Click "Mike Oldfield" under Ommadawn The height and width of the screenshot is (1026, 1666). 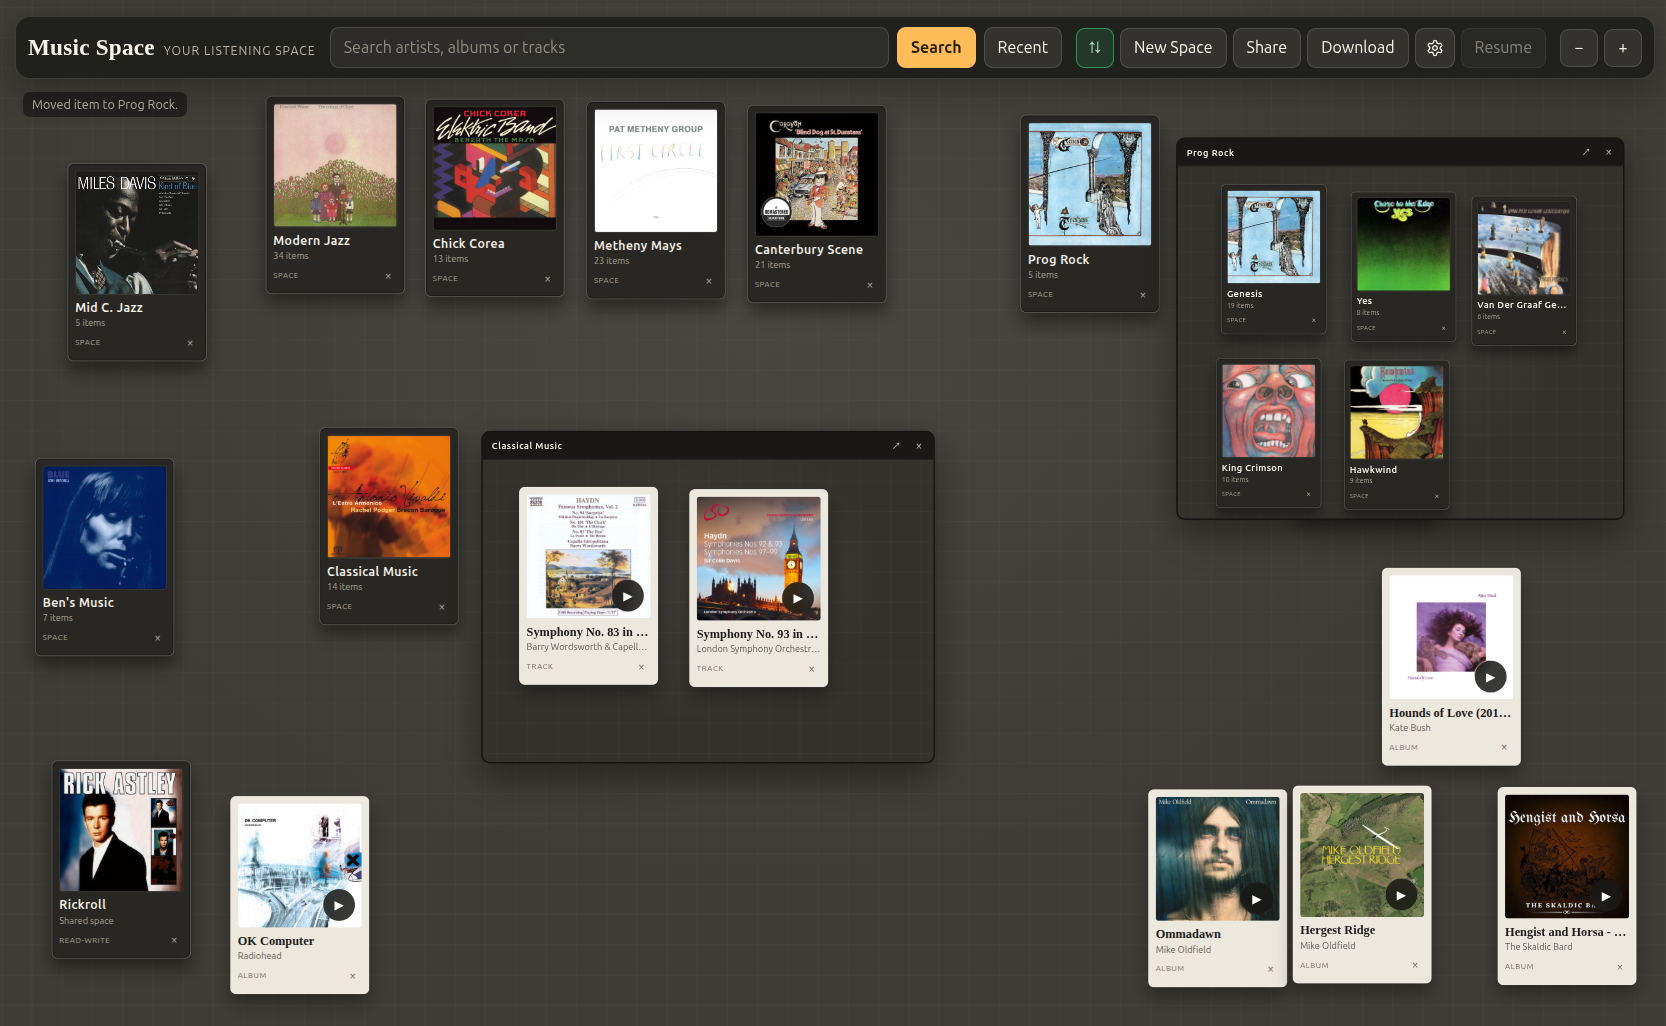point(1183,950)
